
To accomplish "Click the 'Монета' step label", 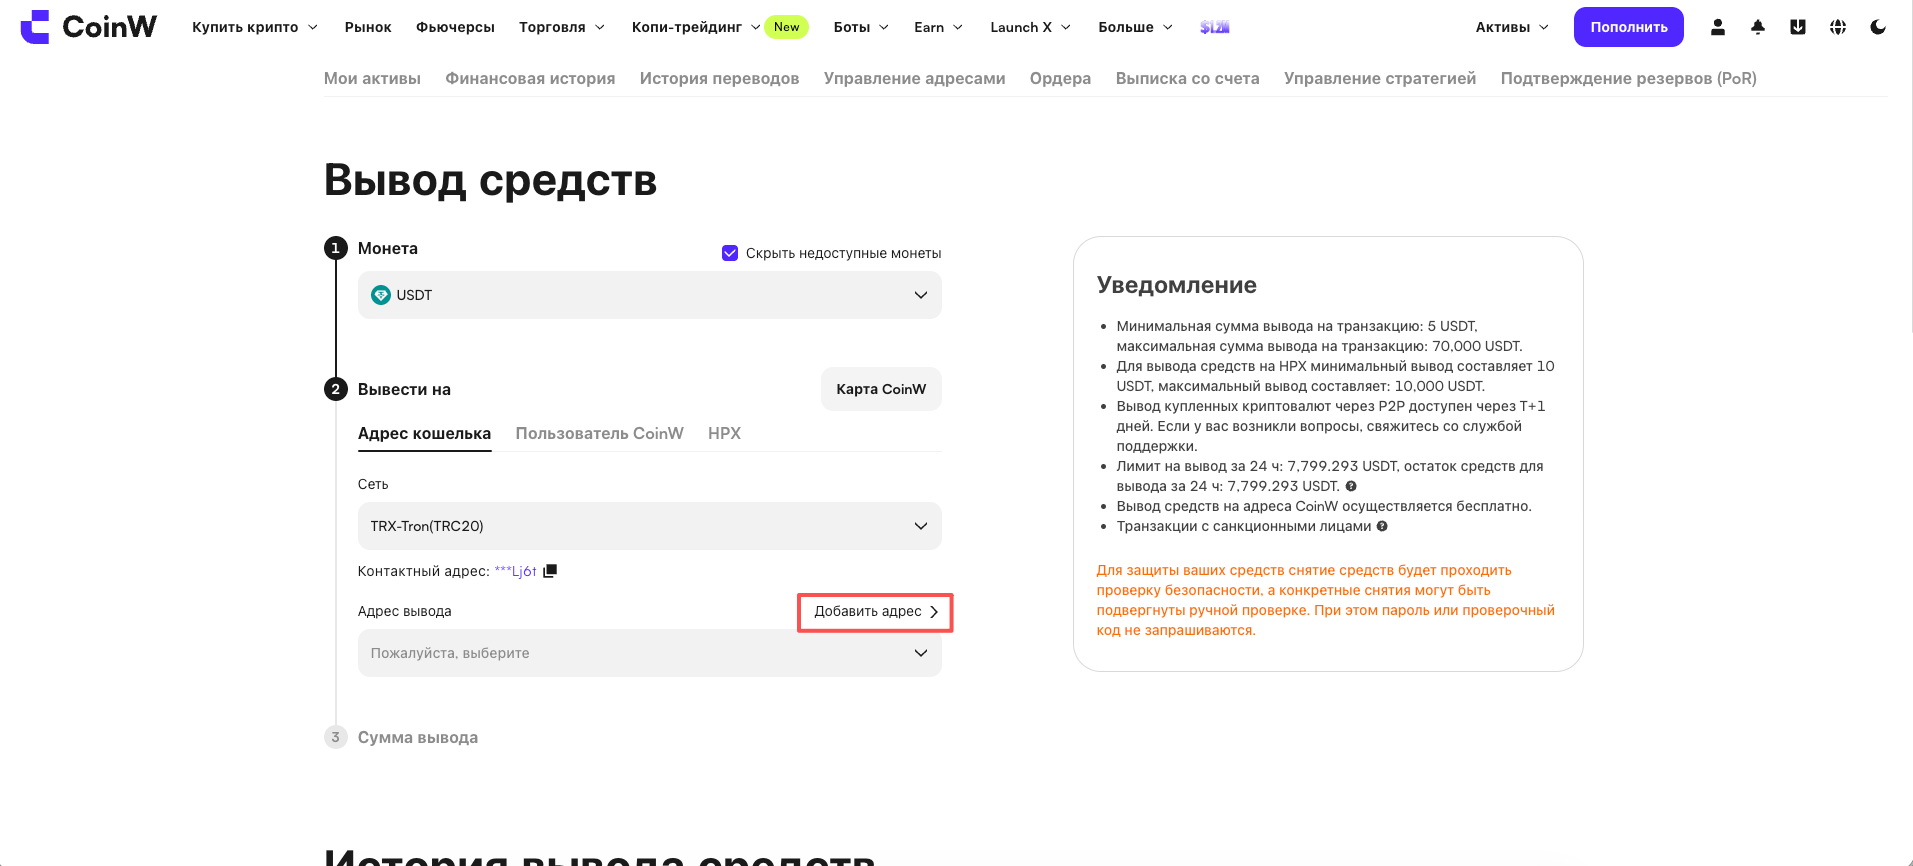I will [388, 248].
